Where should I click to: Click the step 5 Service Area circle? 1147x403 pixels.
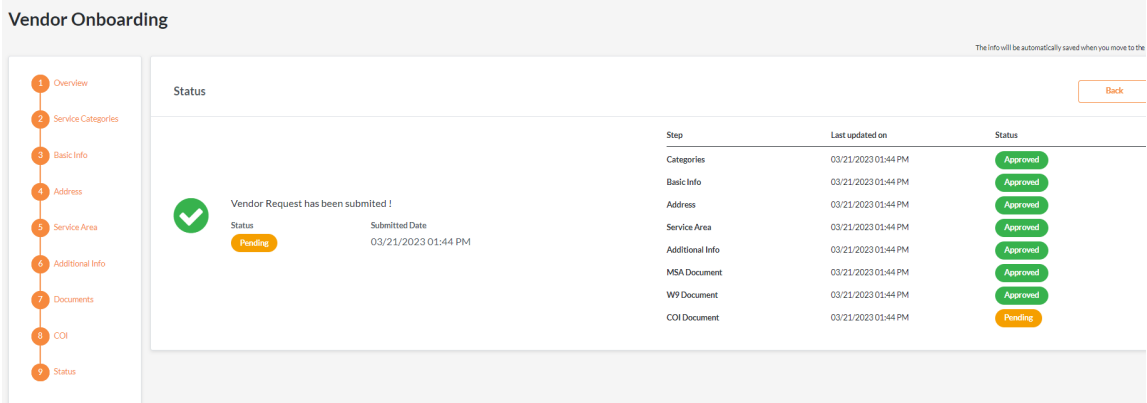tap(40, 227)
